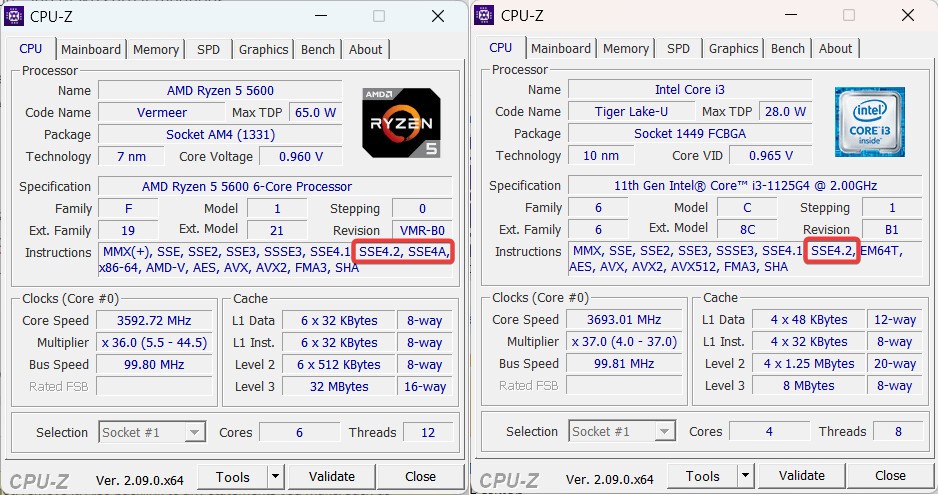Click the Tools button in right window
This screenshot has height=495, width=938.
(x=702, y=477)
